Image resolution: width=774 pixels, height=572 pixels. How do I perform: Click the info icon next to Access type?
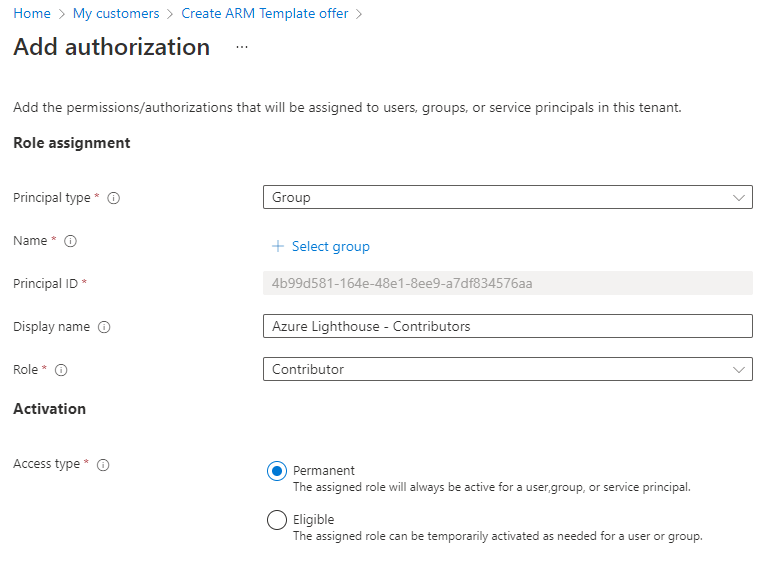tap(103, 465)
